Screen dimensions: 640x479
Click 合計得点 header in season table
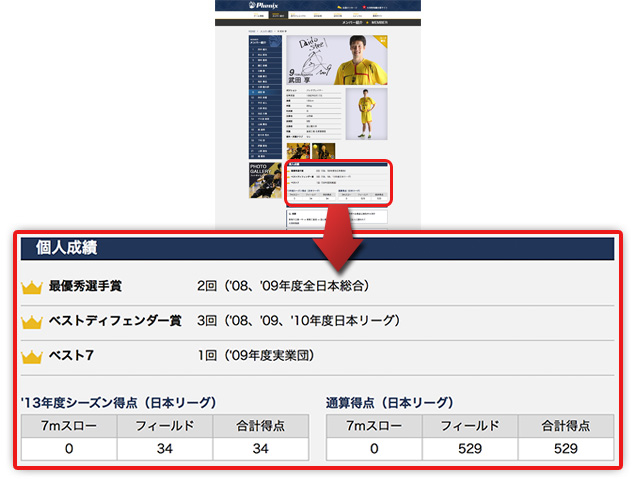[x=260, y=426]
